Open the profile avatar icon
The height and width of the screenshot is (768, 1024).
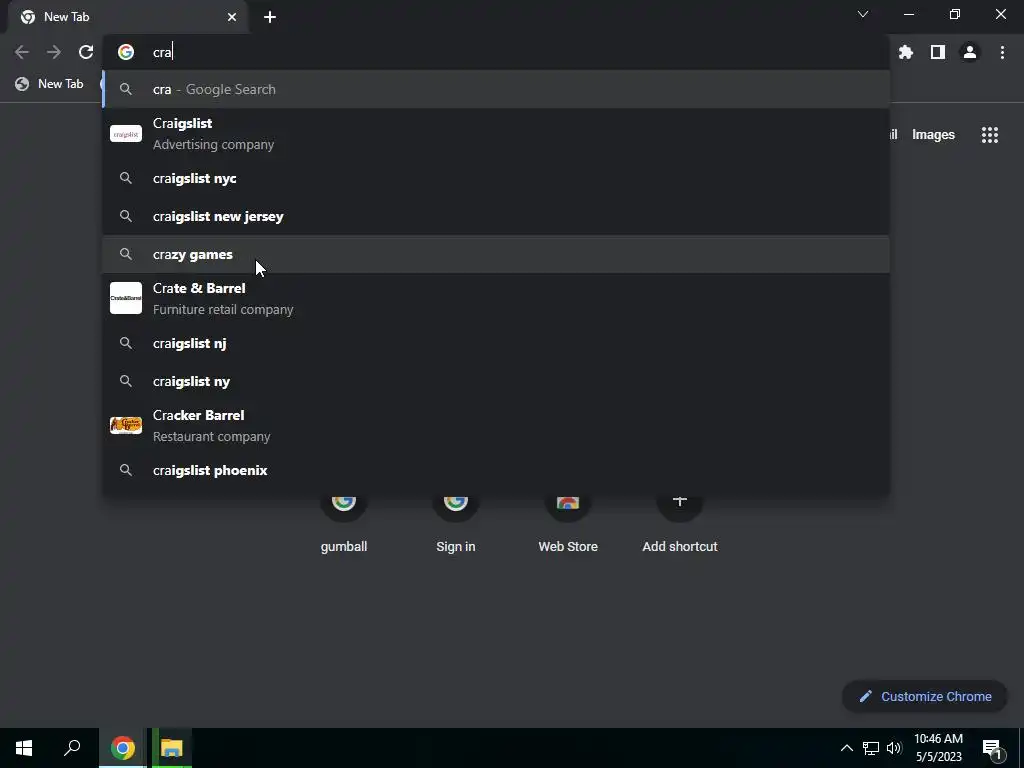click(x=970, y=52)
